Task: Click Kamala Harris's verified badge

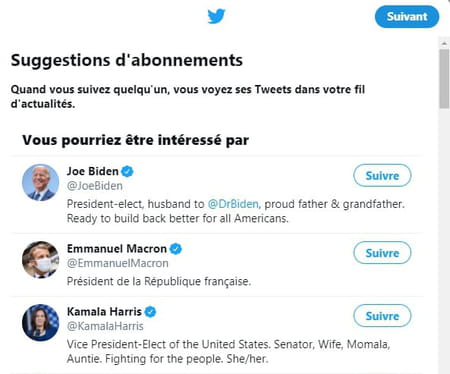Action: pyautogui.click(x=150, y=312)
